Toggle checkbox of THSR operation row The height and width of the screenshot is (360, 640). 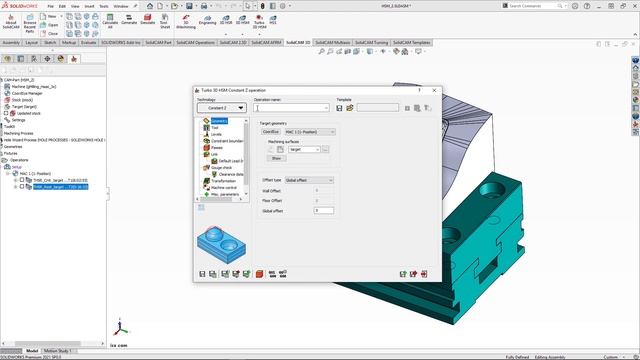point(22,180)
